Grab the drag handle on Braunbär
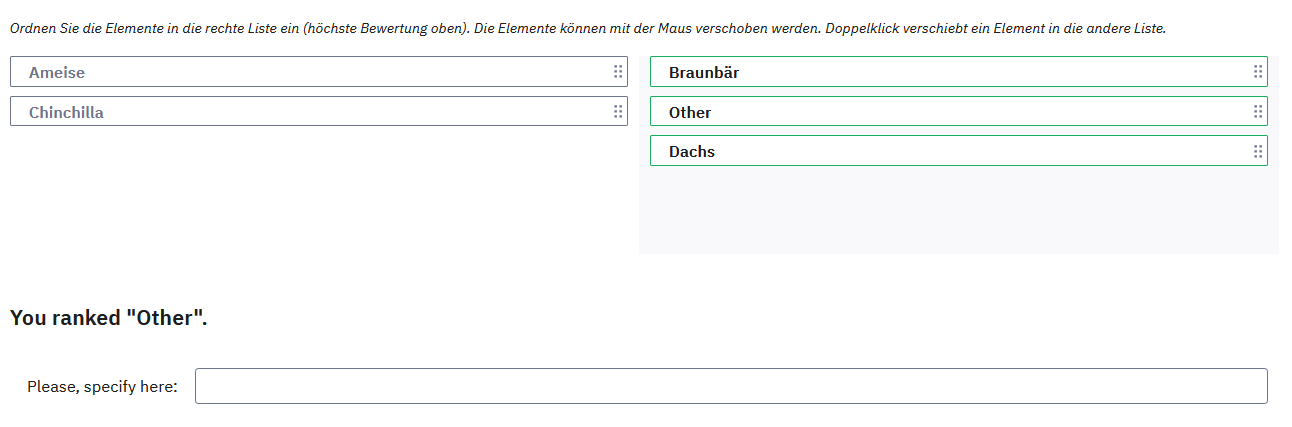 coord(1258,72)
